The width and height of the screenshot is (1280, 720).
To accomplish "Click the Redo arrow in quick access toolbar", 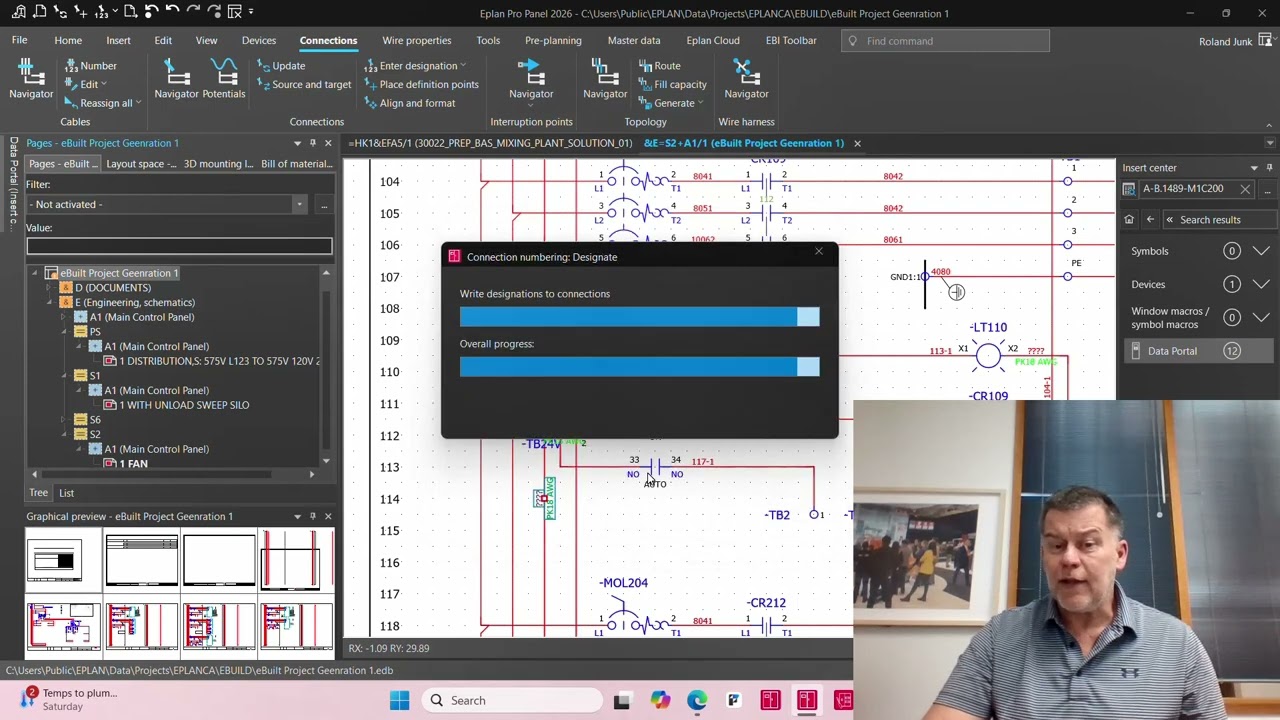I will click(194, 12).
